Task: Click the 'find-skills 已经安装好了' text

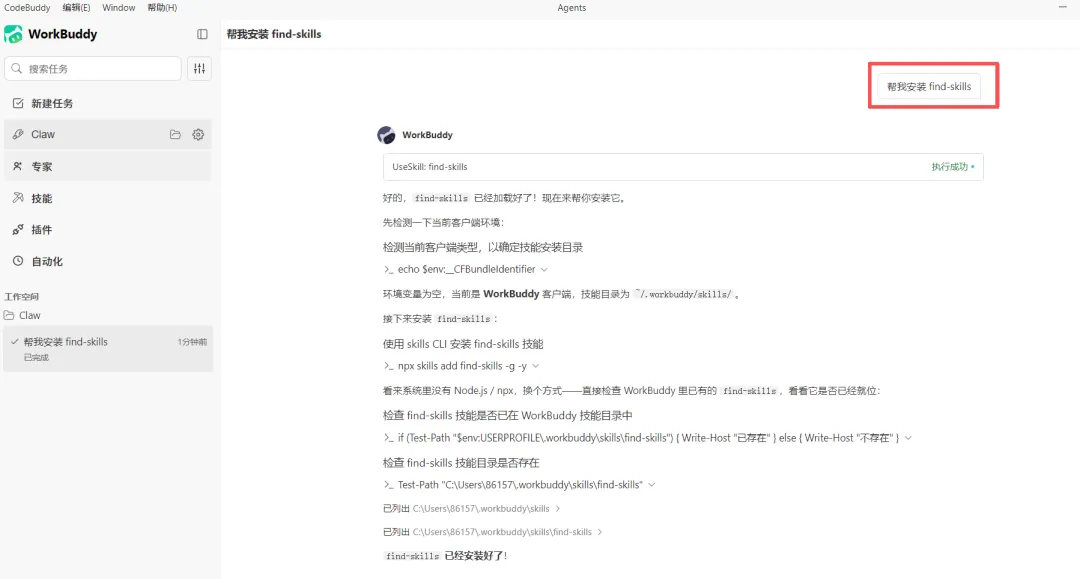Action: point(445,556)
